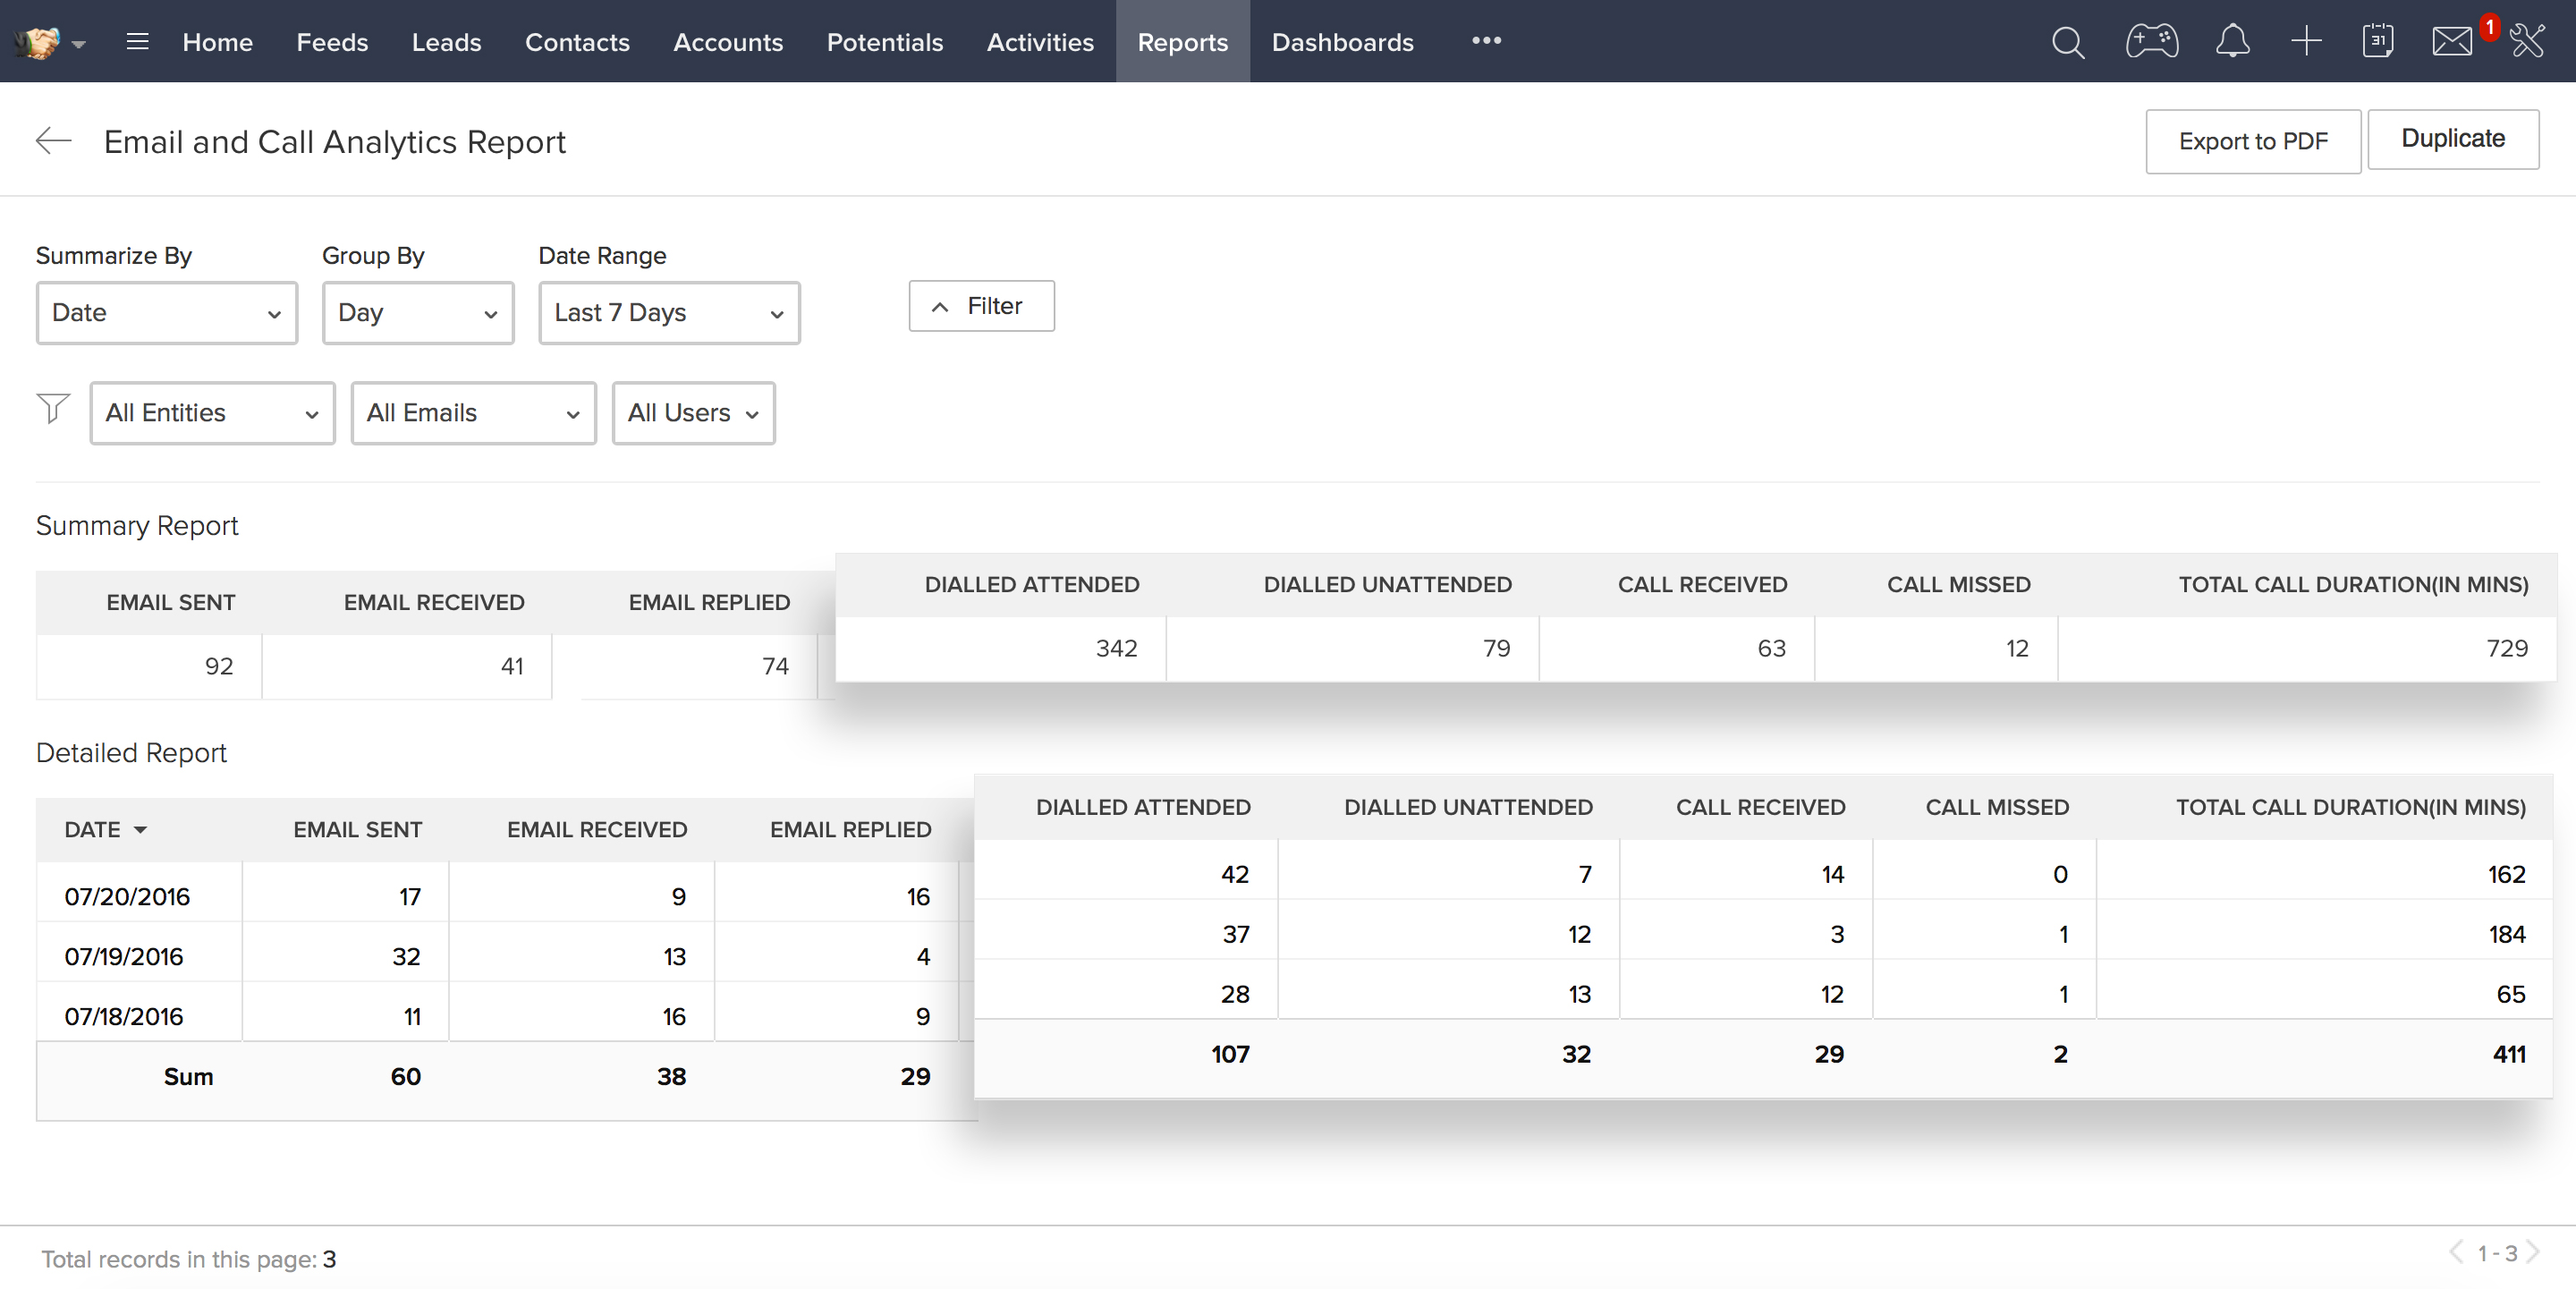The height and width of the screenshot is (1289, 2576).
Task: Click the Export to PDF button
Action: pyautogui.click(x=2252, y=142)
